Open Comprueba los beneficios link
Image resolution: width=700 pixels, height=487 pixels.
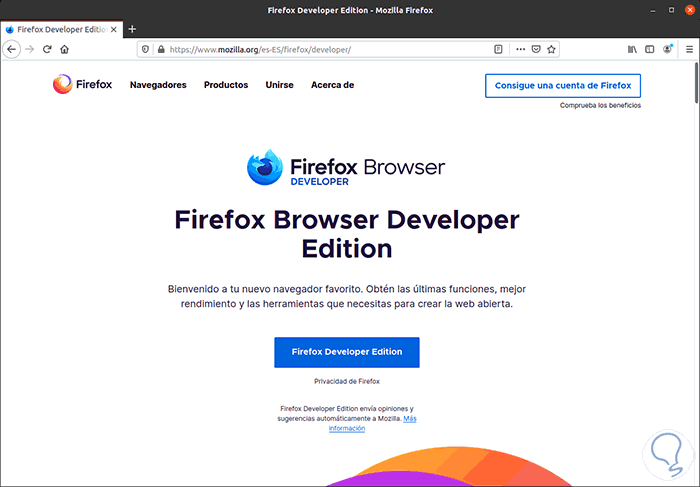tap(600, 105)
